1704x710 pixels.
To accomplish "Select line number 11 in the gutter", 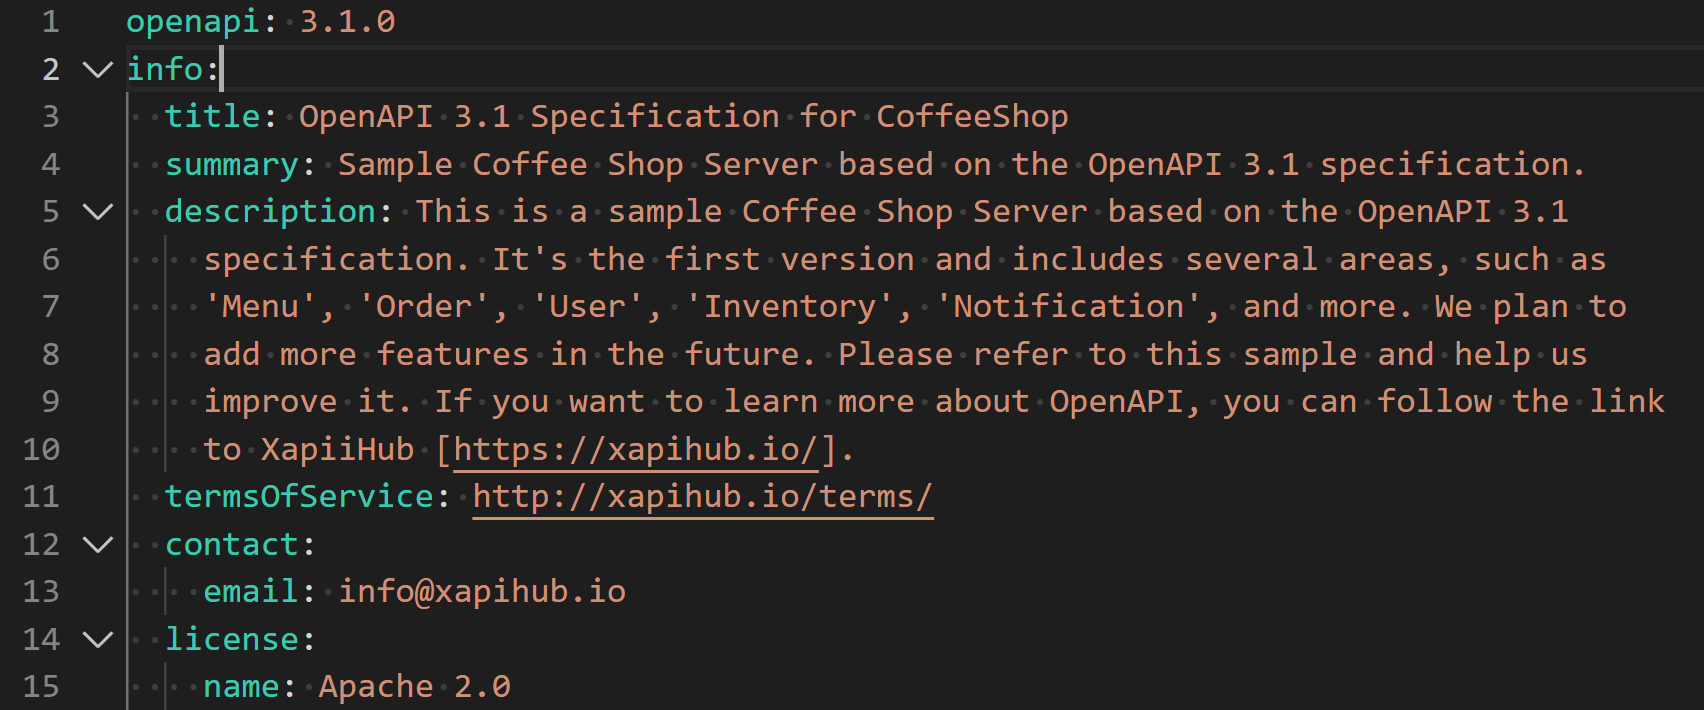I will pyautogui.click(x=41, y=497).
